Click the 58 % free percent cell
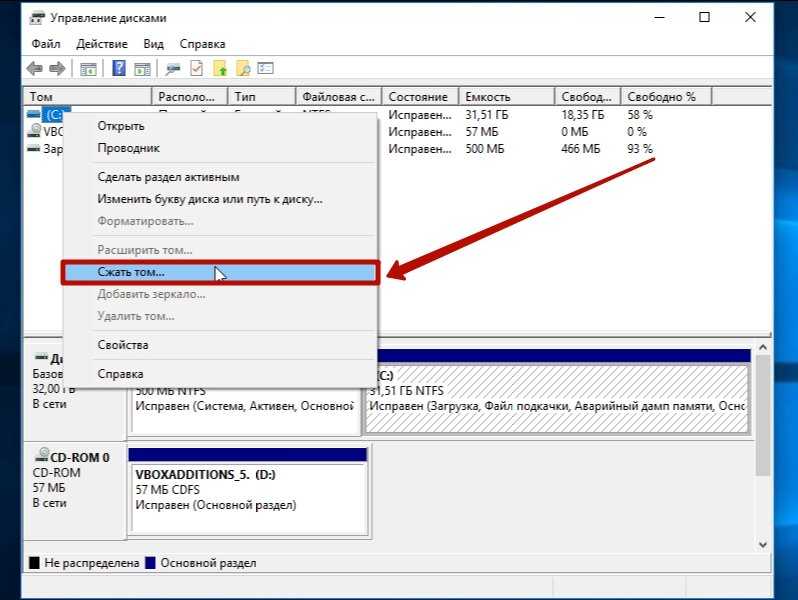 pyautogui.click(x=640, y=115)
